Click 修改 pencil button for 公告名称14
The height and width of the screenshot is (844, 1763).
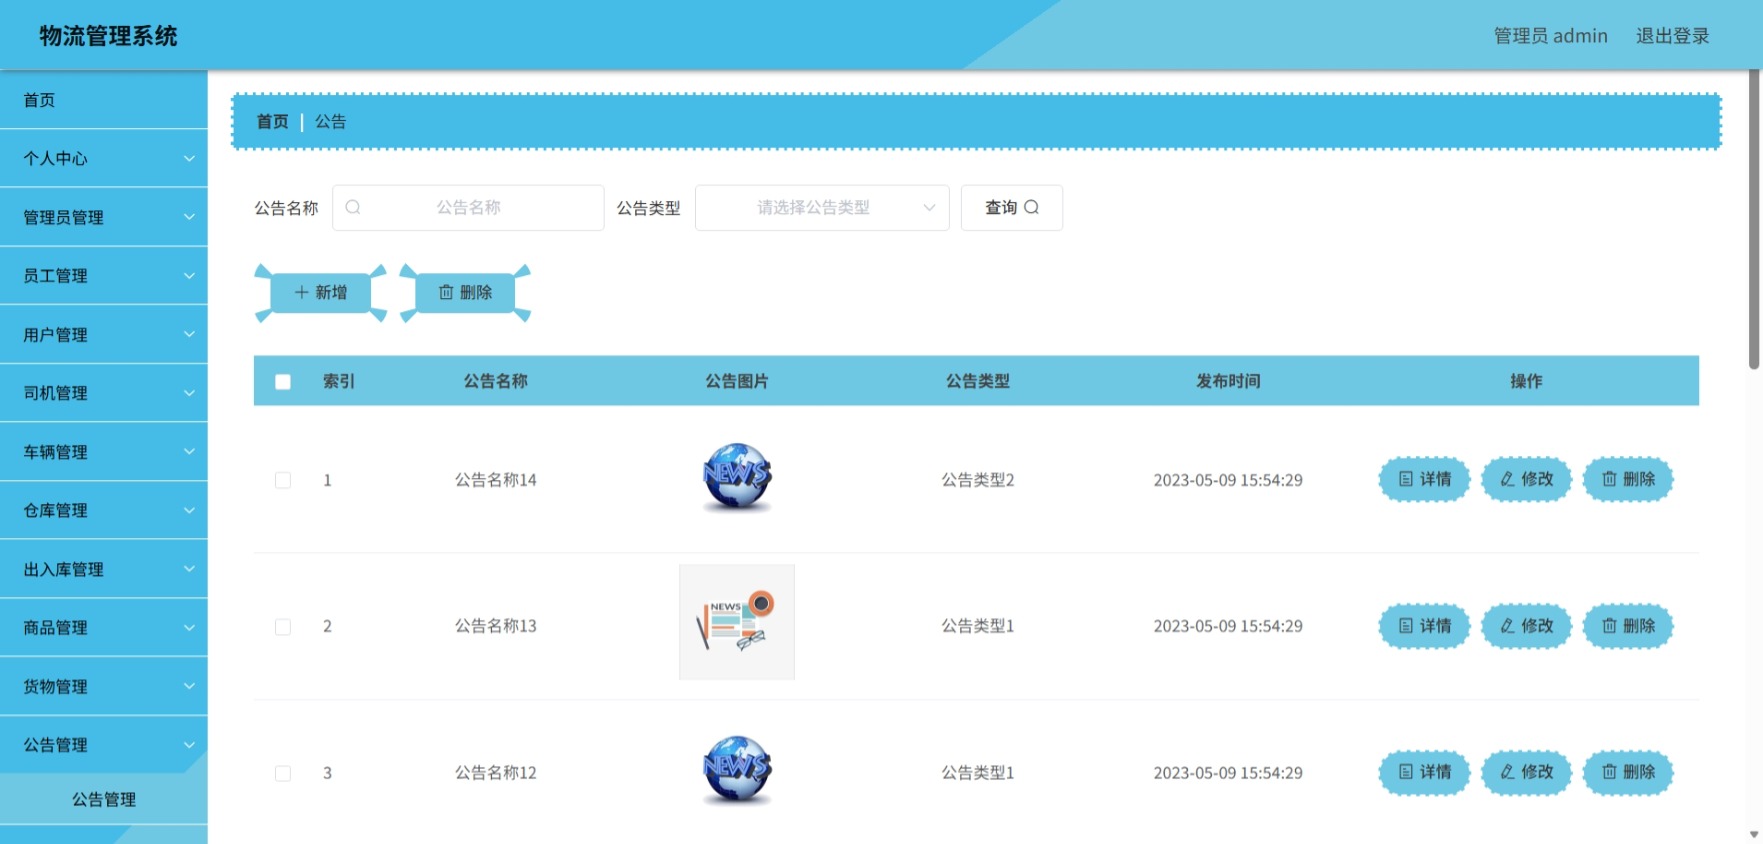pyautogui.click(x=1526, y=479)
